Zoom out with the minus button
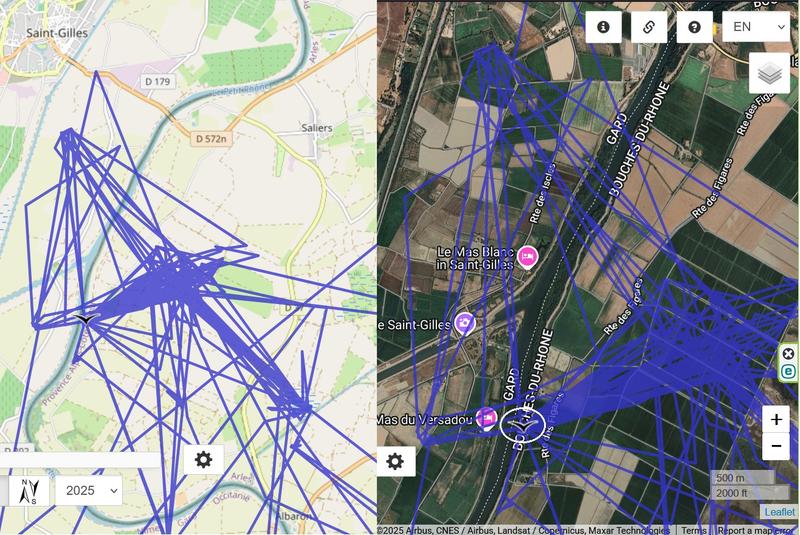The width and height of the screenshot is (800, 535). click(776, 446)
